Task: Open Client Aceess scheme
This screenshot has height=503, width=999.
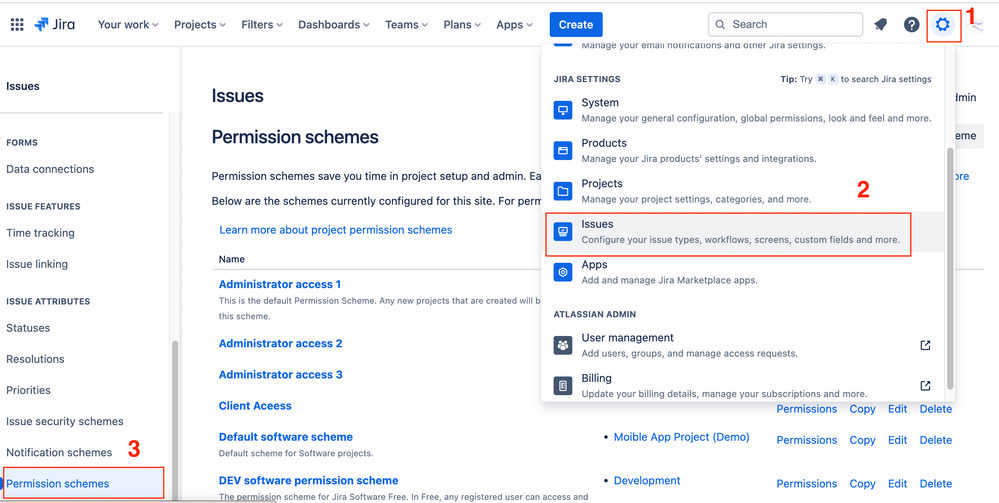Action: [x=255, y=405]
